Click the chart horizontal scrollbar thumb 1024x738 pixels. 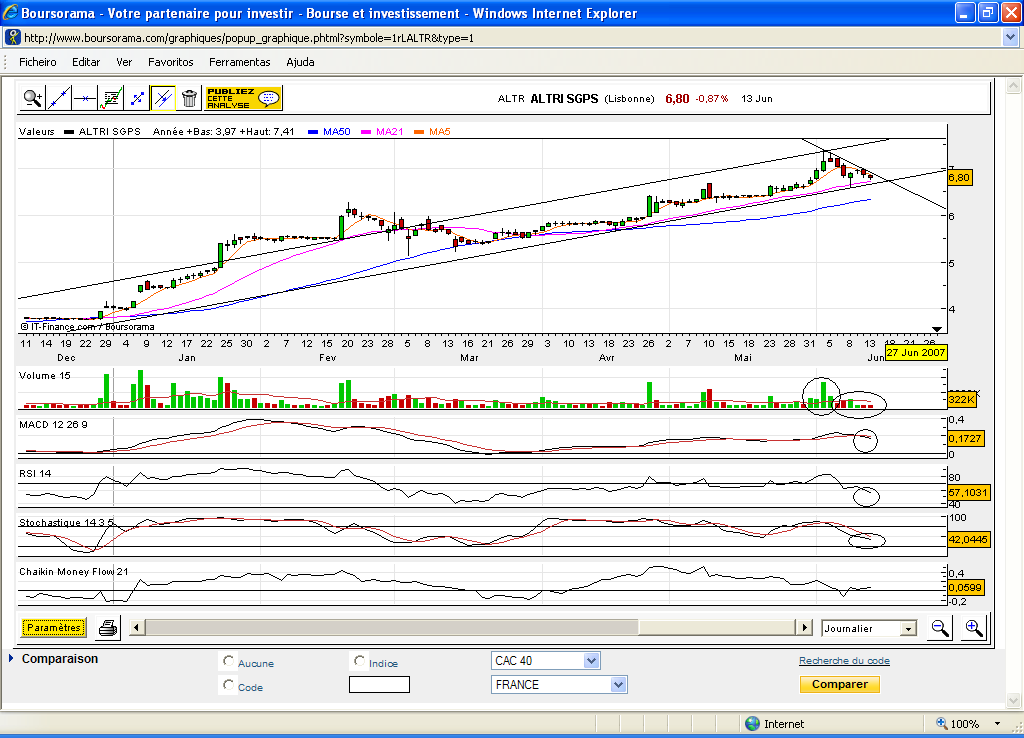tap(391, 628)
